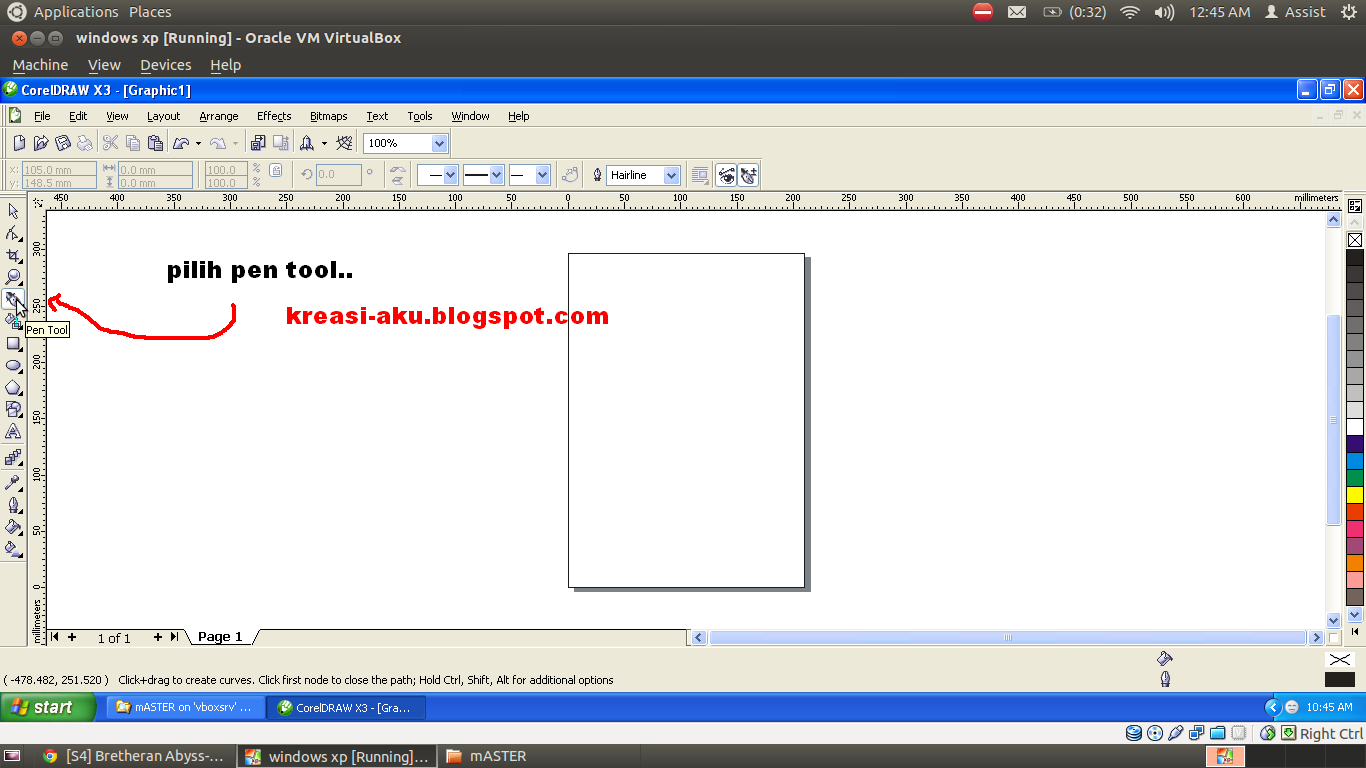
Task: Select the Polygon tool
Action: click(13, 387)
